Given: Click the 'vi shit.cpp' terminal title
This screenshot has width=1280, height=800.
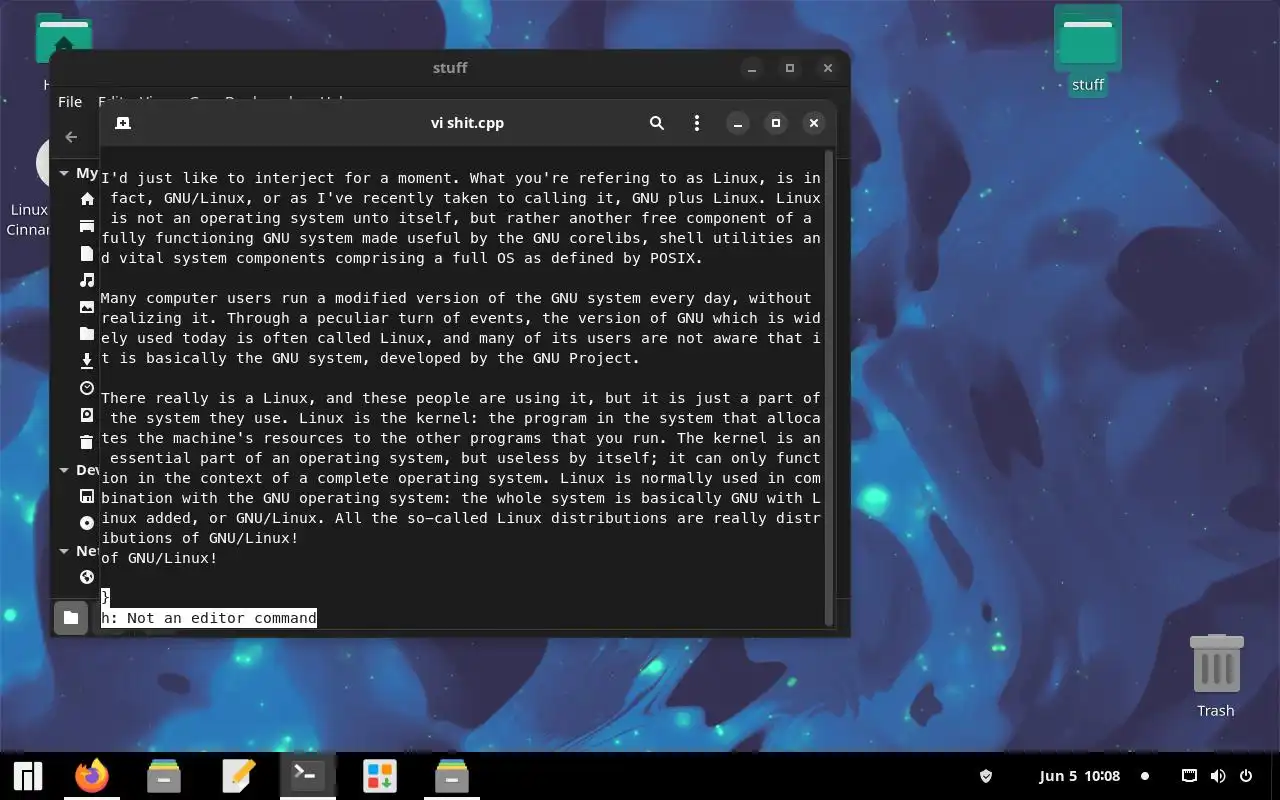Looking at the screenshot, I should [x=467, y=123].
